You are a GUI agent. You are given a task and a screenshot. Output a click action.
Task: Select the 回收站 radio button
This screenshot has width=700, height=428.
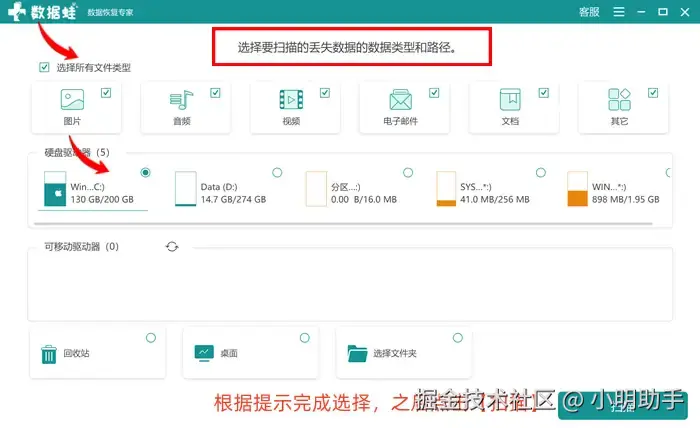[x=151, y=338]
